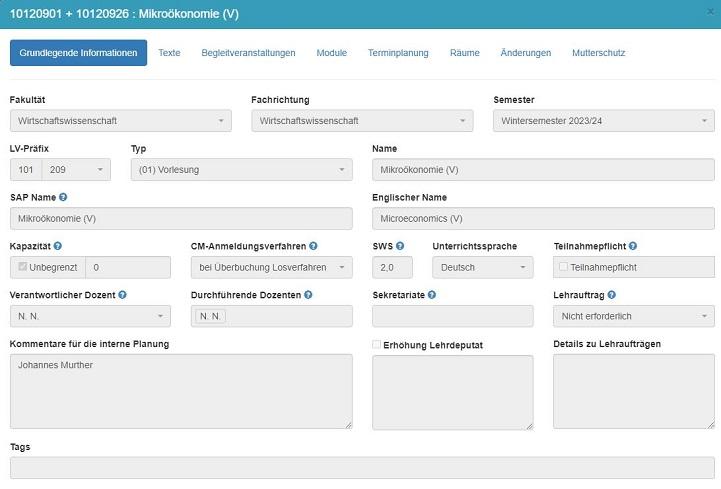Click the SWS help question icon
Viewport: 721px width, 489px height.
click(x=400, y=246)
